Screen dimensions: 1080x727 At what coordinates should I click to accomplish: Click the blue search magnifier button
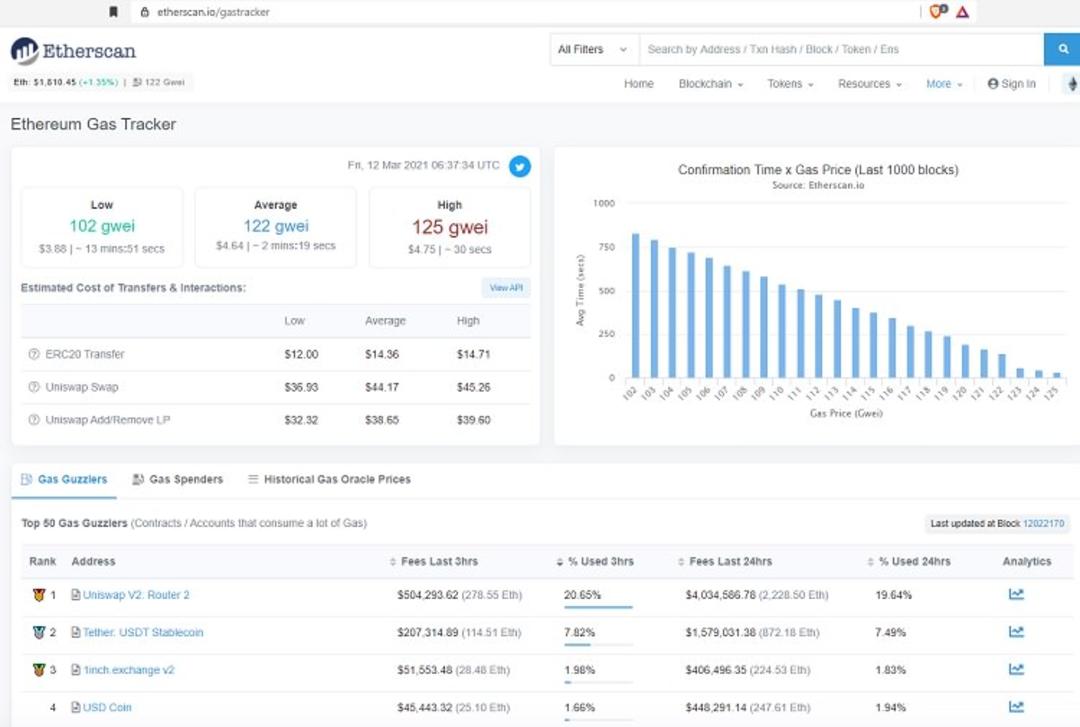(x=1063, y=49)
